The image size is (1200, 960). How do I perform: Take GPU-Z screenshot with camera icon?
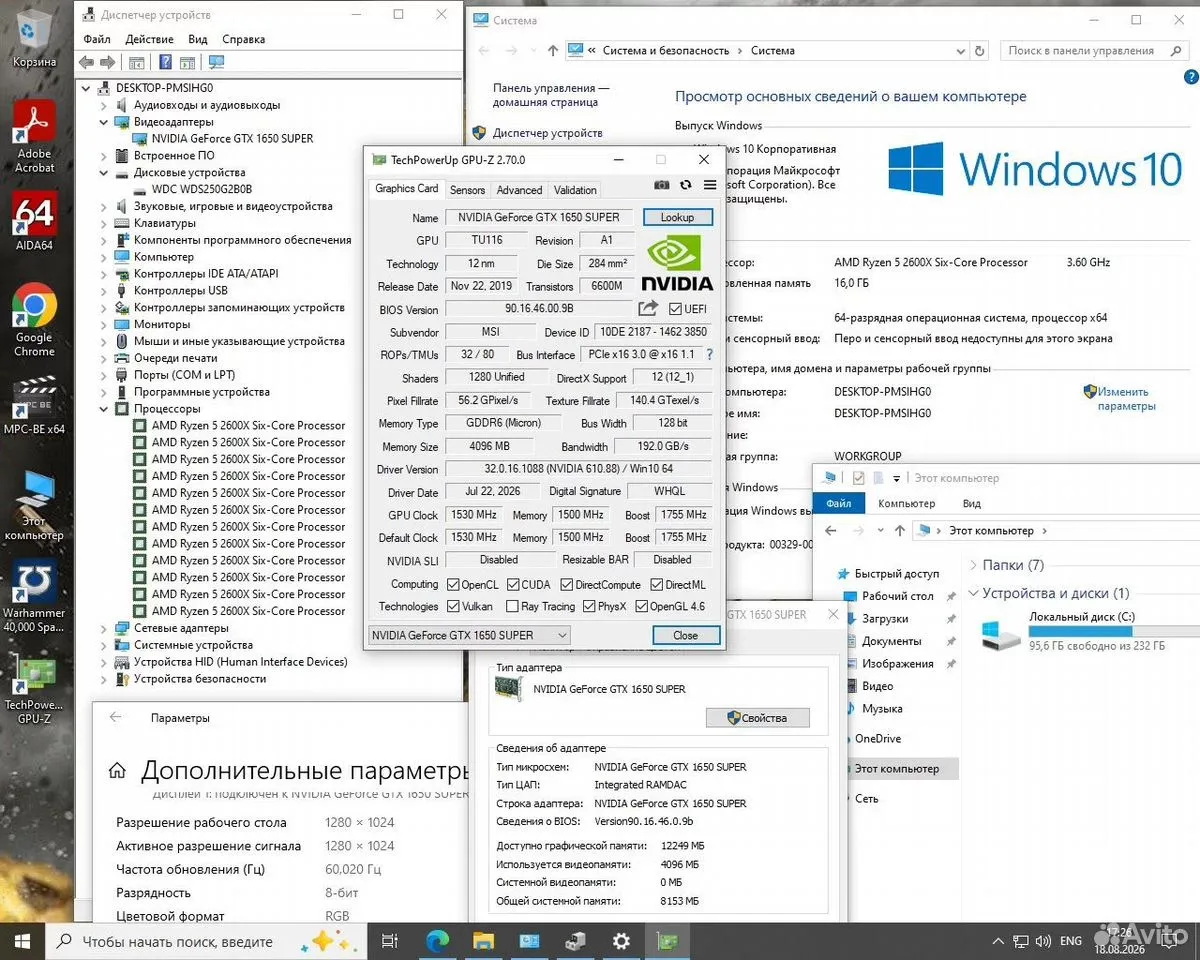tap(662, 185)
